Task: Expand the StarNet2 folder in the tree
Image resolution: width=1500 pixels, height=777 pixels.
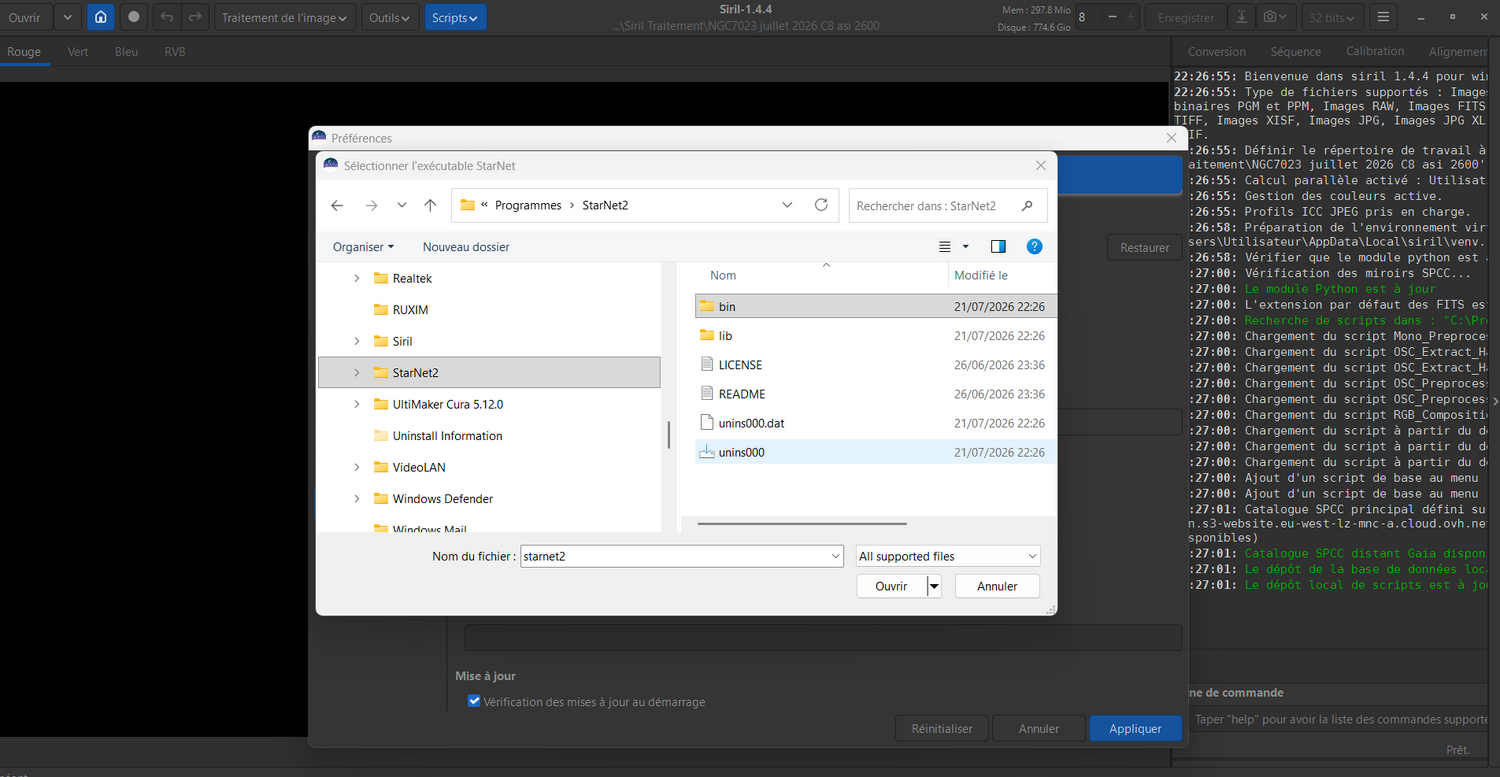Action: pyautogui.click(x=357, y=372)
